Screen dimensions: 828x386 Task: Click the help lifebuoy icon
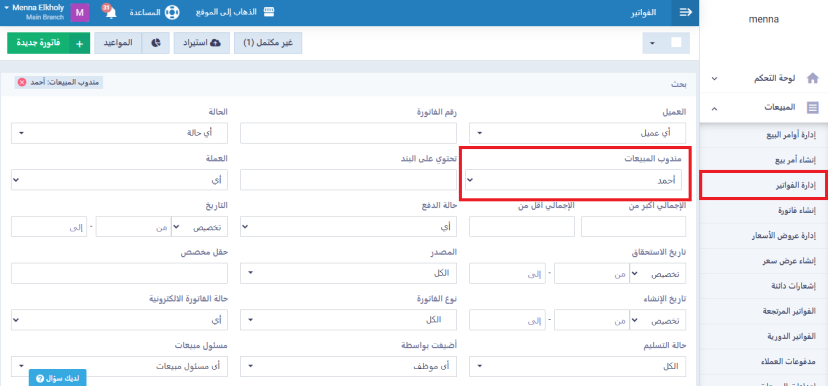click(x=172, y=12)
